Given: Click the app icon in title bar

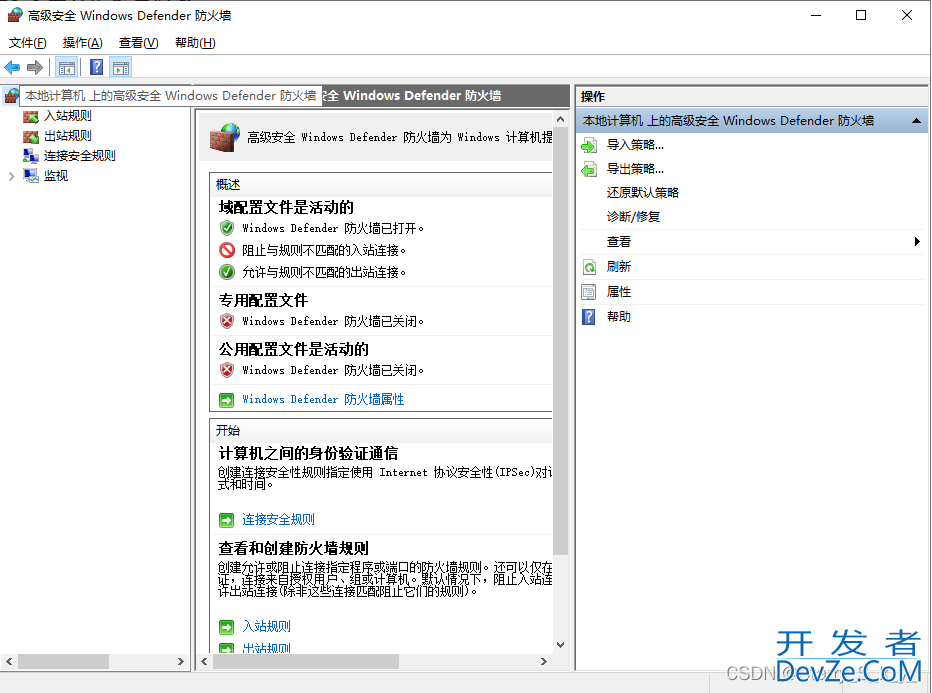Looking at the screenshot, I should (15, 15).
